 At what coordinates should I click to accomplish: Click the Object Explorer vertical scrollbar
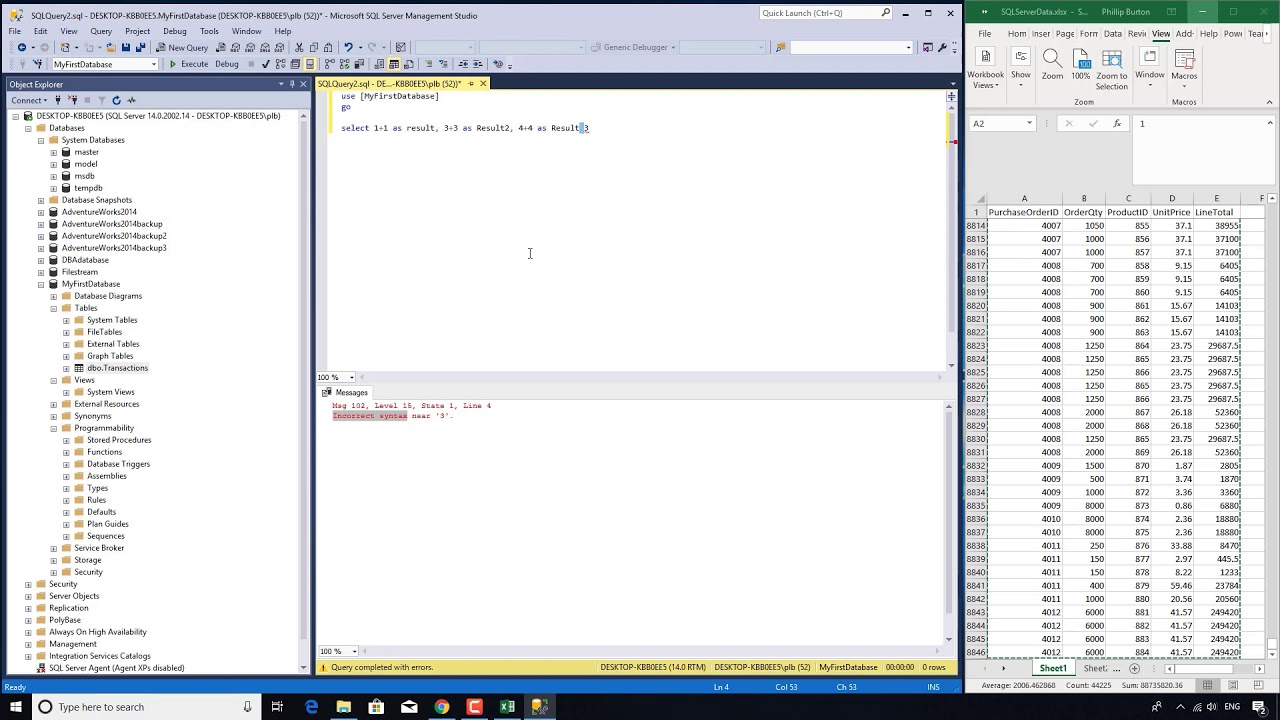303,390
